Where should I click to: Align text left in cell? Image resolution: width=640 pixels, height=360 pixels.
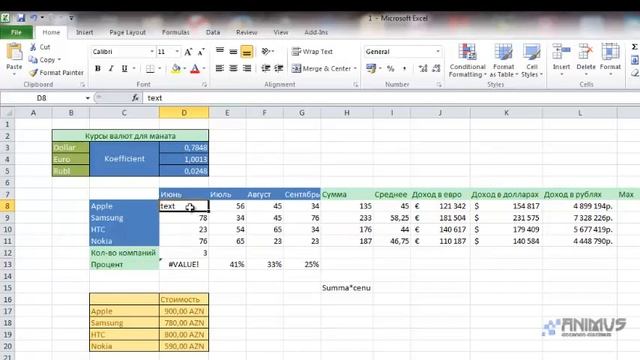(x=220, y=68)
